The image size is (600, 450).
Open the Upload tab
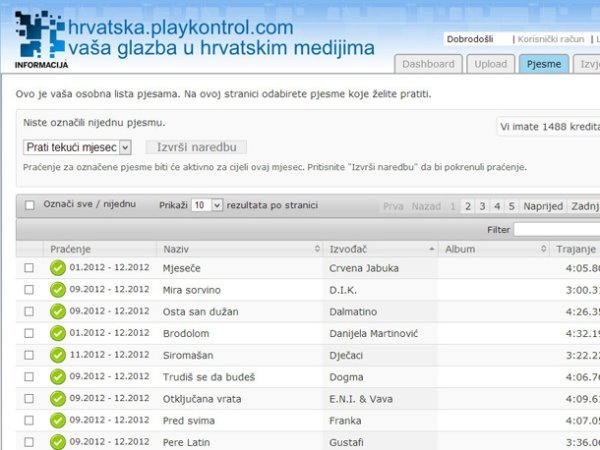[490, 64]
